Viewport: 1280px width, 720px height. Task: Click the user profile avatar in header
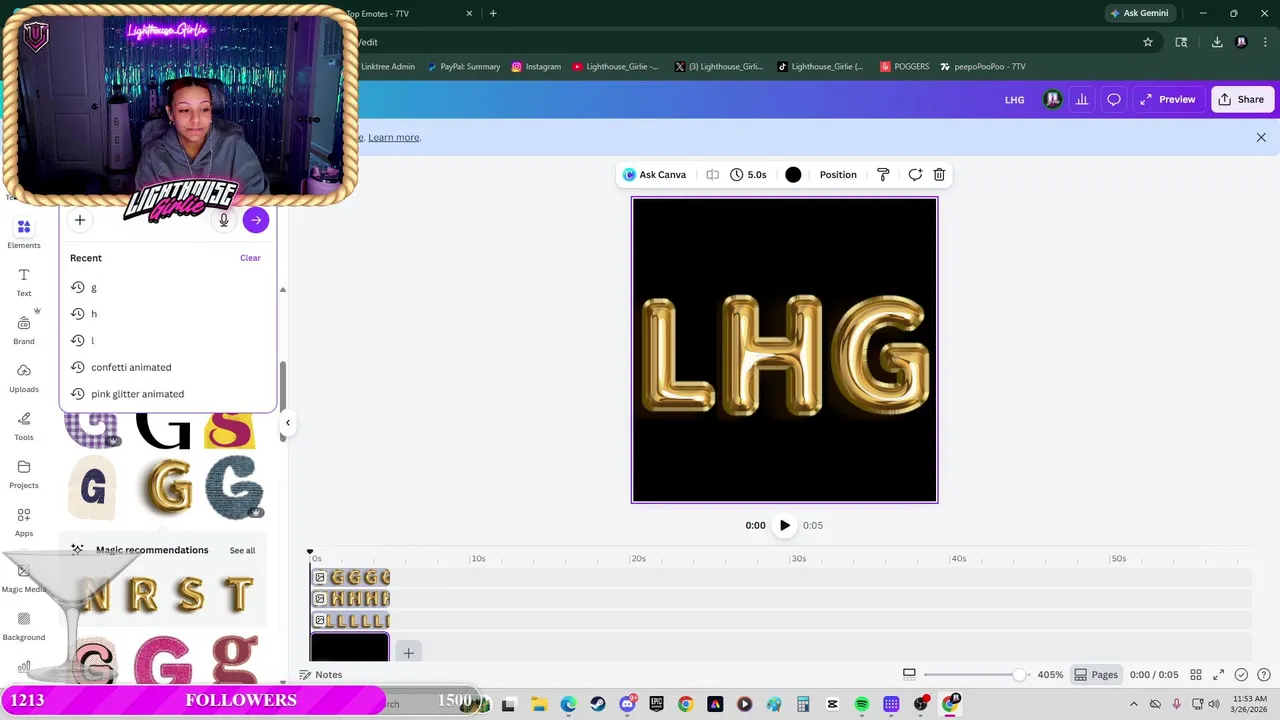[1052, 99]
